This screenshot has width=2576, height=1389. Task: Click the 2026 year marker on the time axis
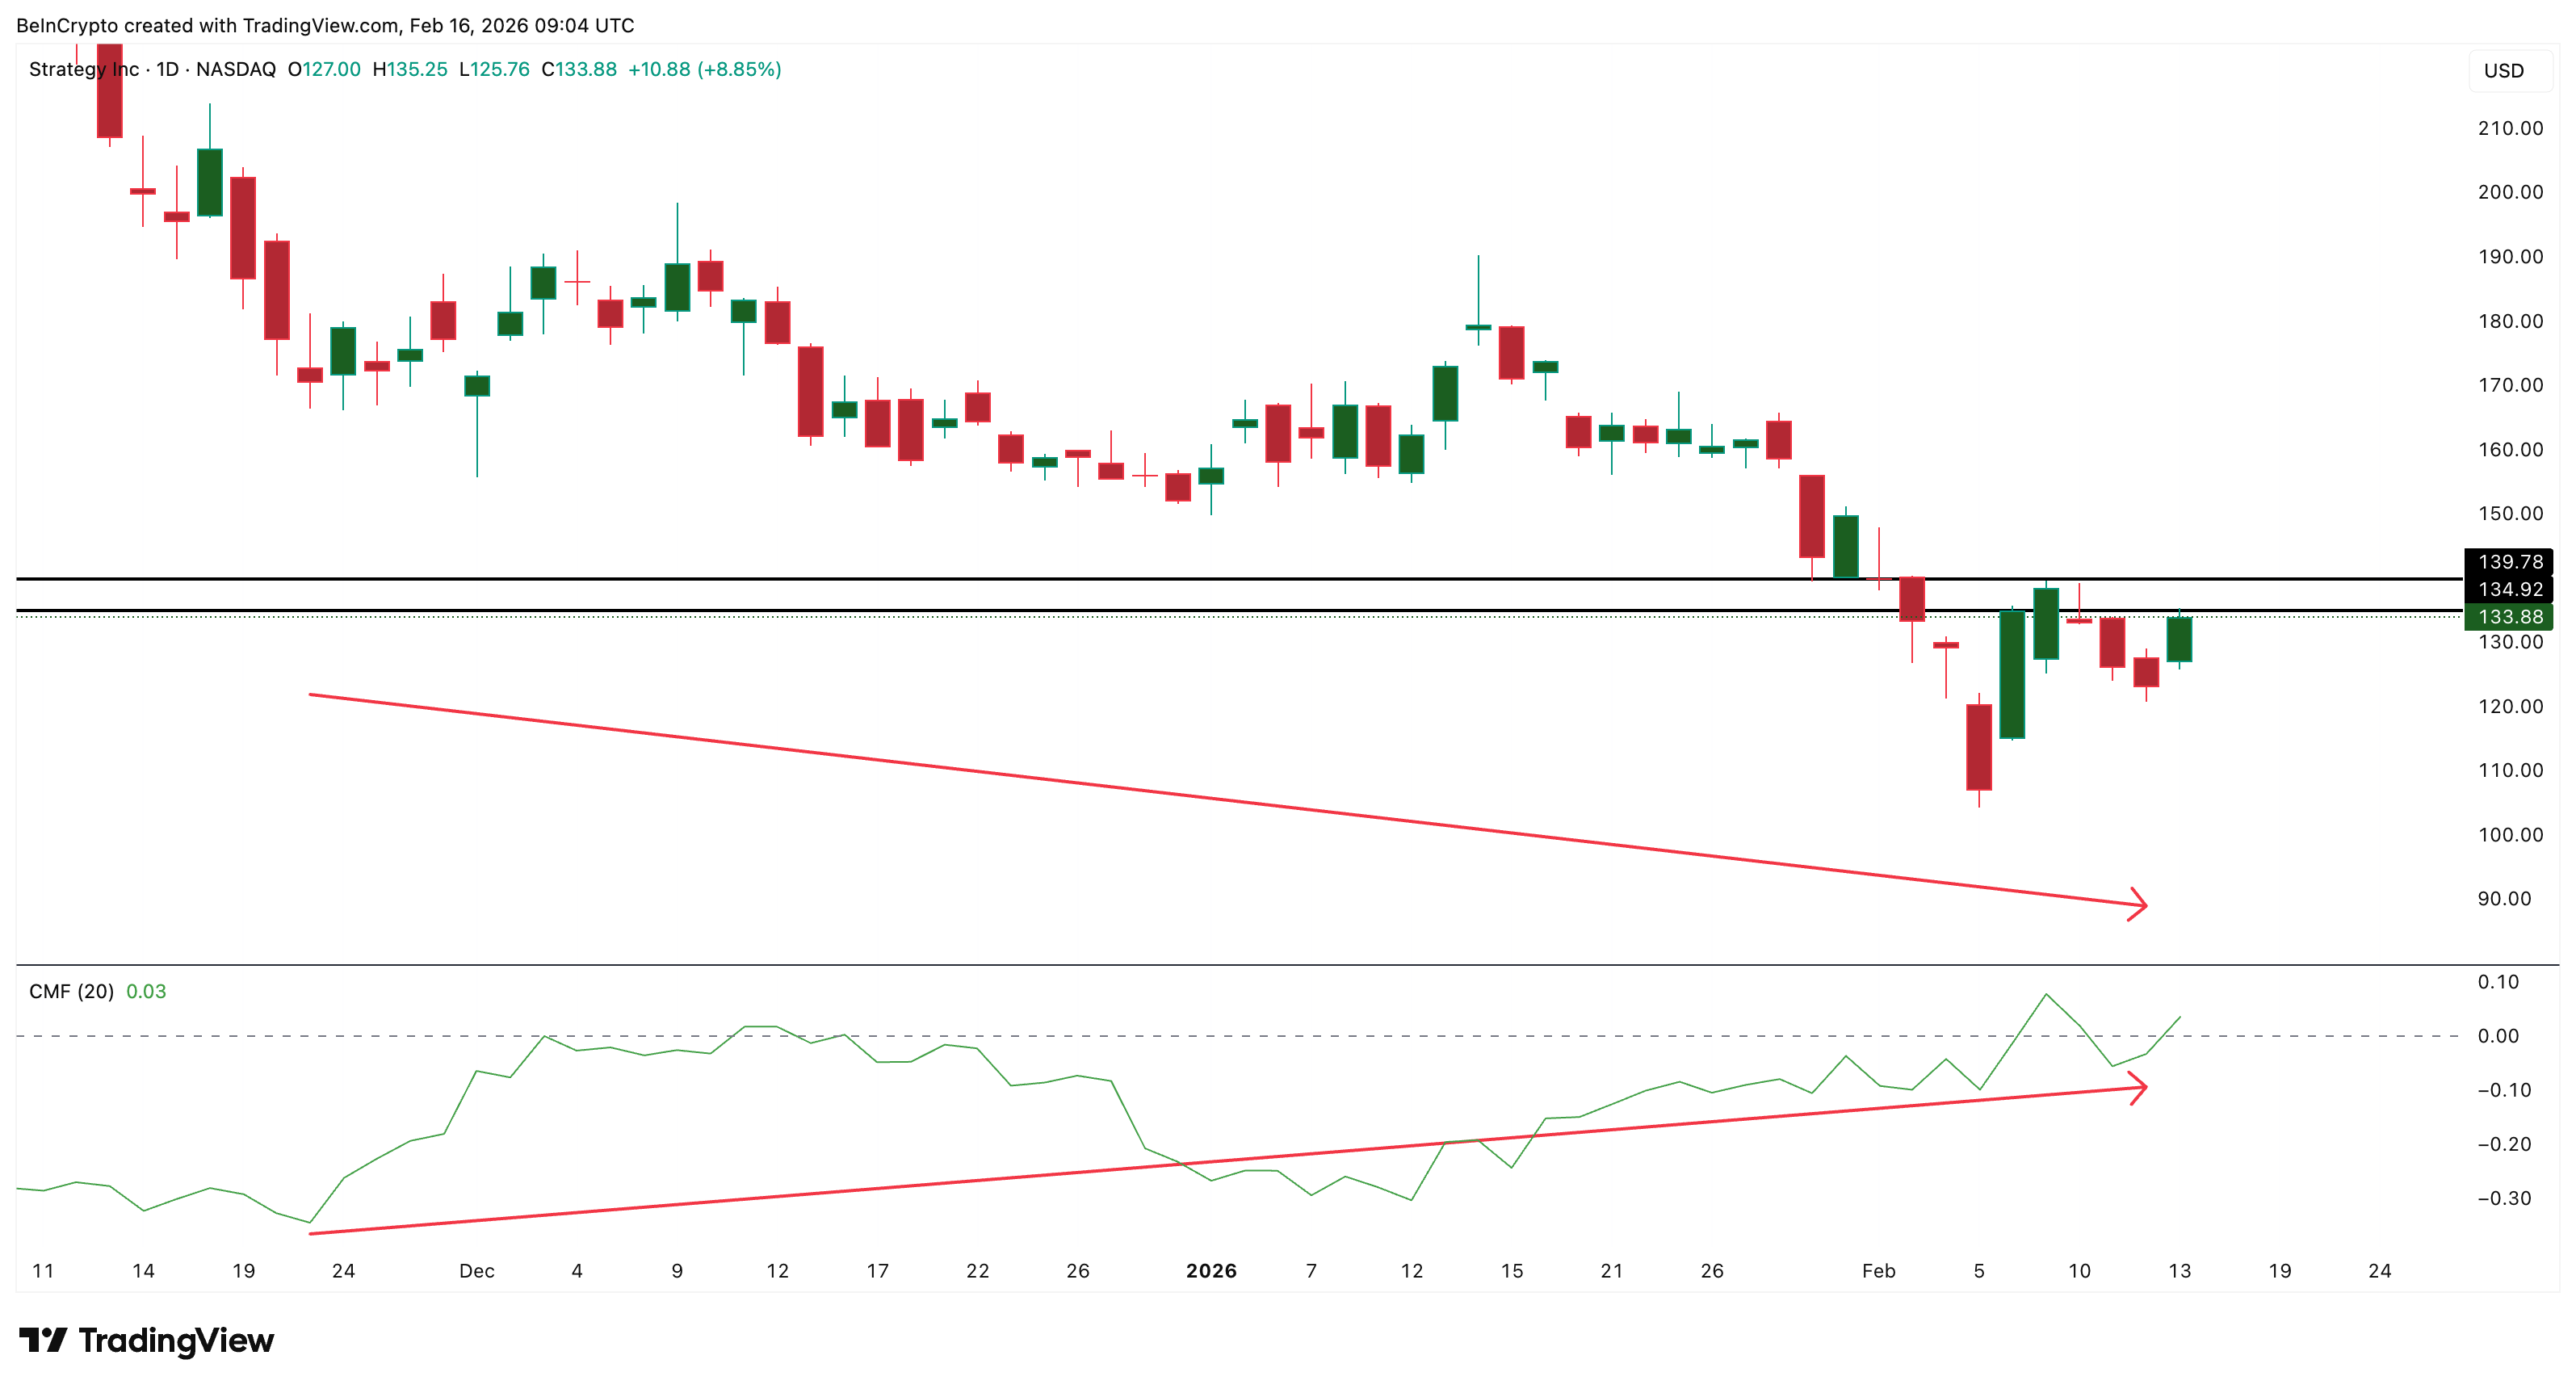(x=1211, y=1271)
